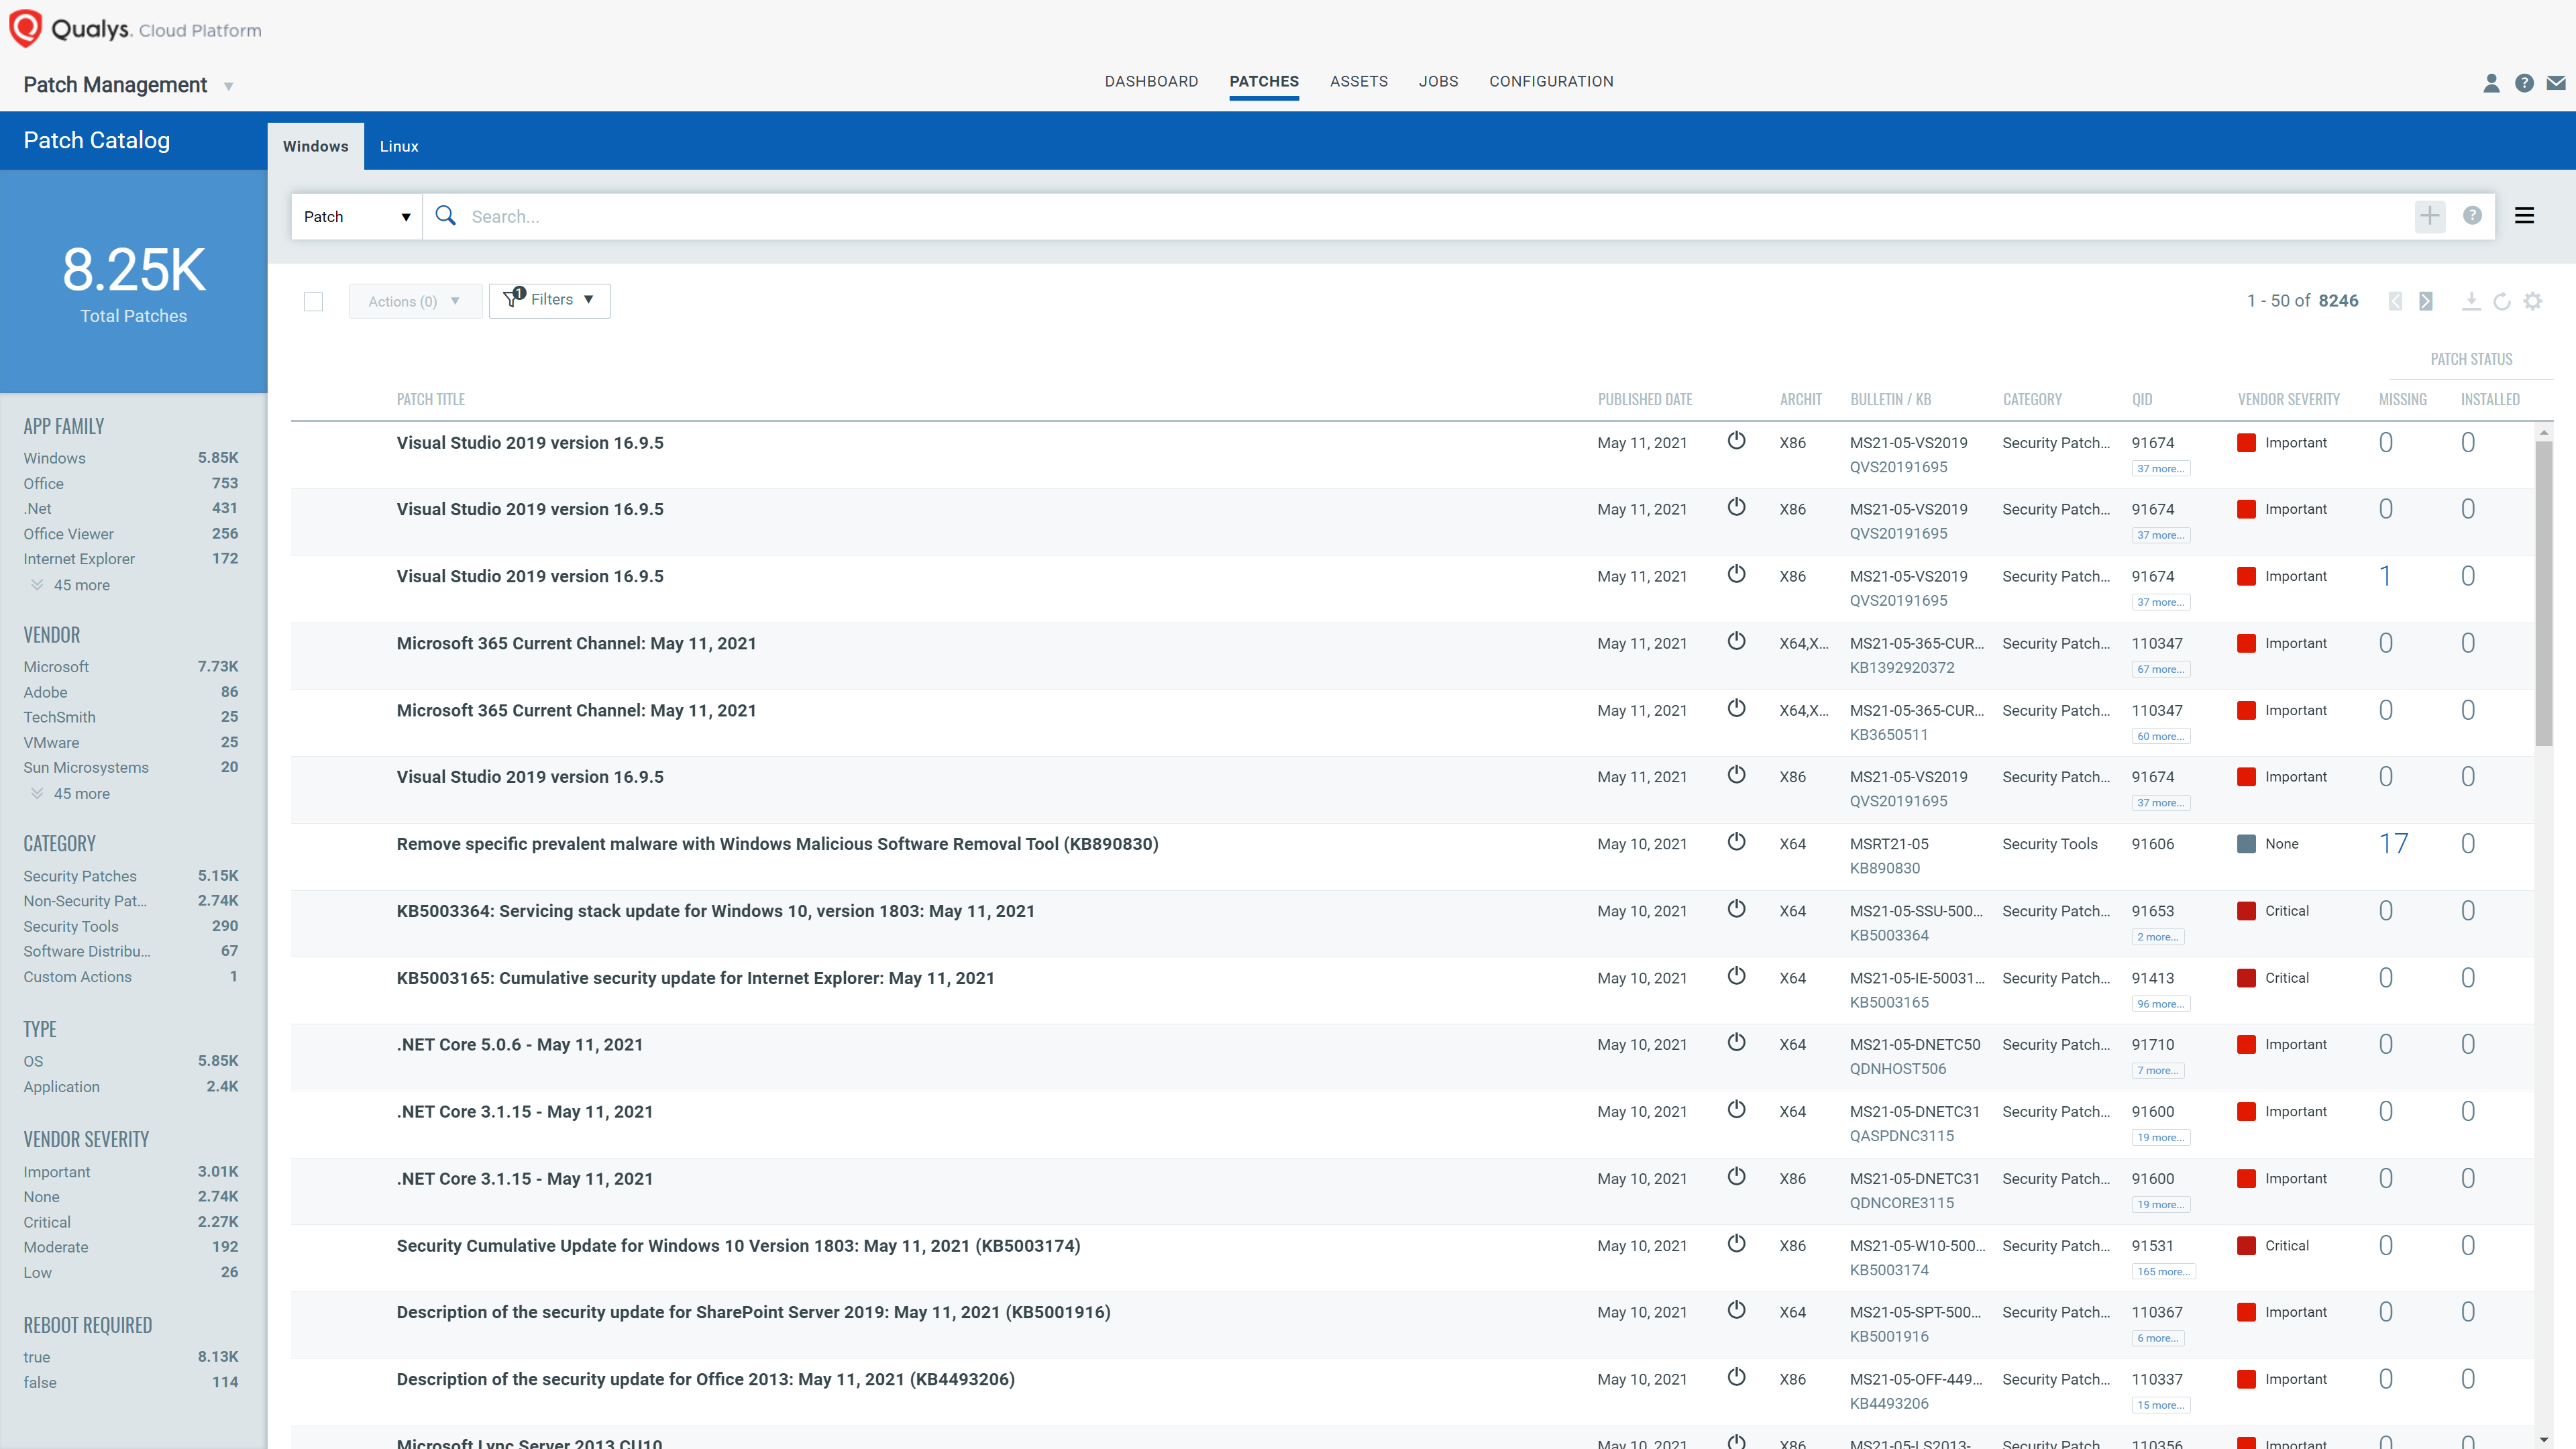Image resolution: width=2576 pixels, height=1449 pixels.
Task: Click the reboot icon on the KB890830 malware removal row
Action: (1737, 842)
